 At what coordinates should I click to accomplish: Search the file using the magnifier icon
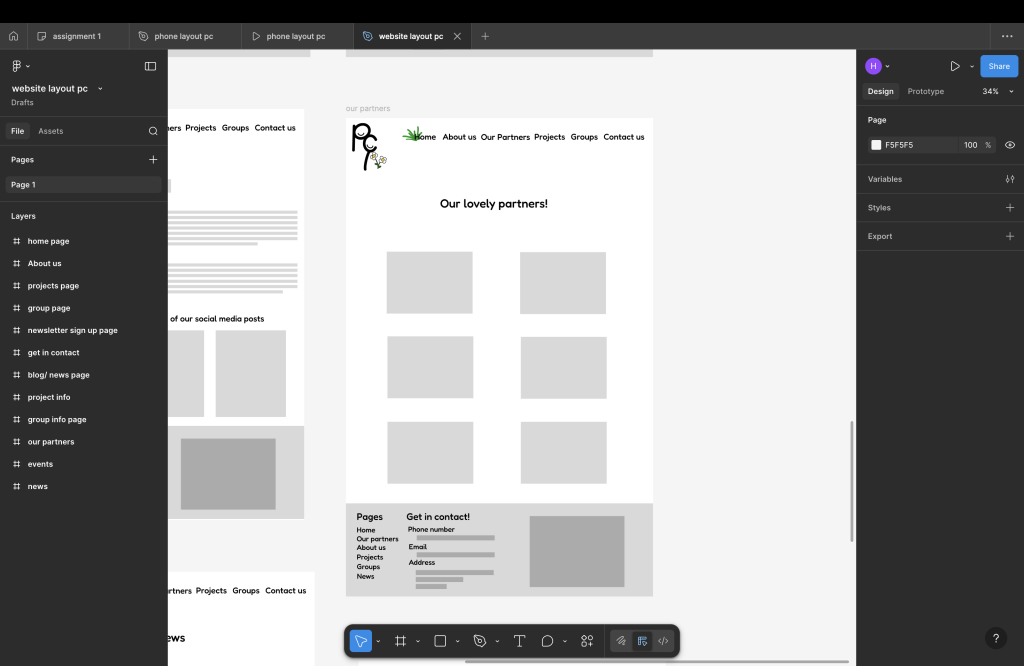pos(153,131)
